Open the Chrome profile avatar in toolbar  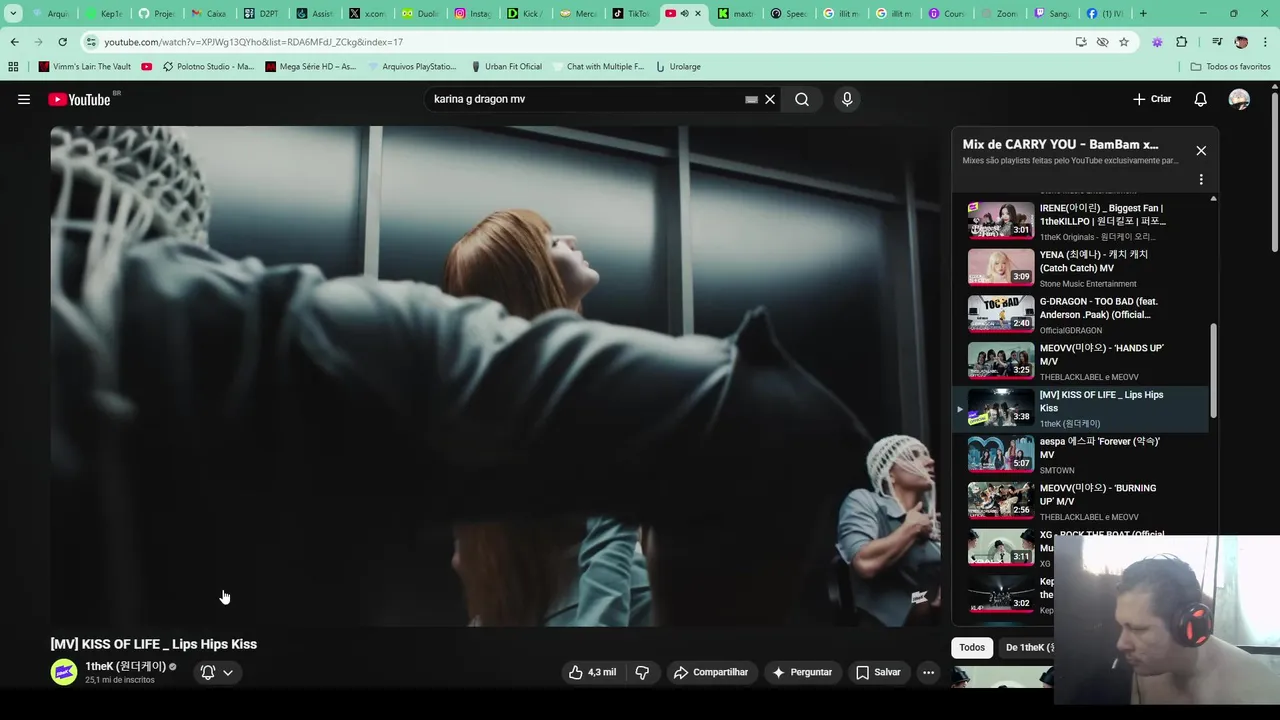1241,42
